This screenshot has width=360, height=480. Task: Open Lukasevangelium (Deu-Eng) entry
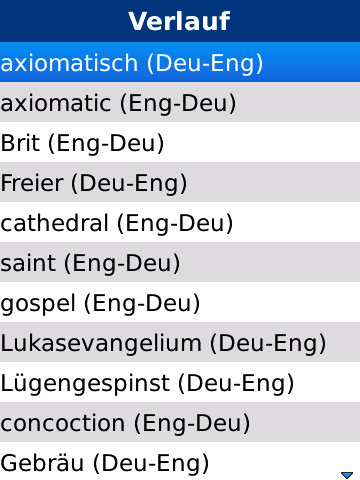click(x=180, y=342)
